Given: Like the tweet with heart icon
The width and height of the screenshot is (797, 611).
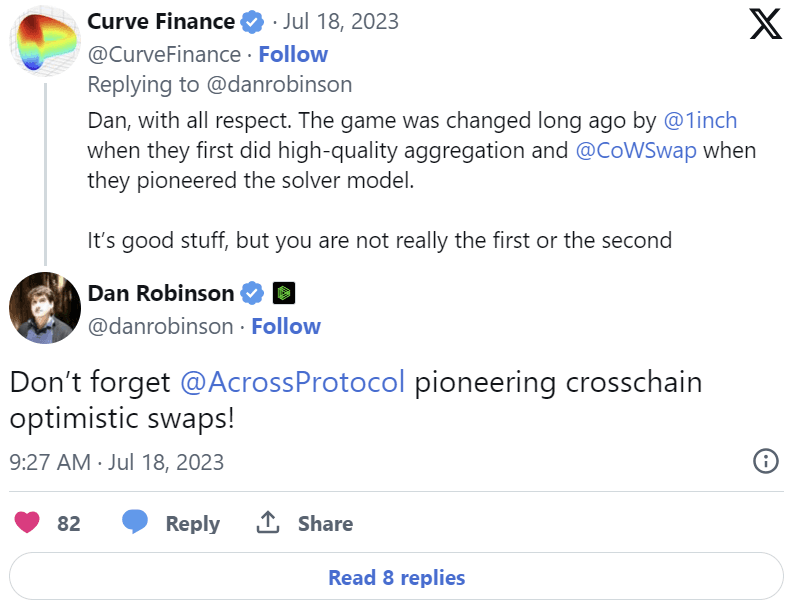Looking at the screenshot, I should click(28, 523).
